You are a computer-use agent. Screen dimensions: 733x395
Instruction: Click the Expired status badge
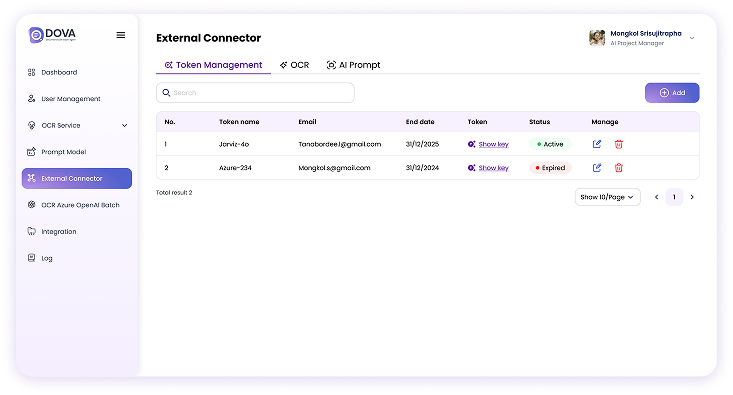pyautogui.click(x=550, y=167)
